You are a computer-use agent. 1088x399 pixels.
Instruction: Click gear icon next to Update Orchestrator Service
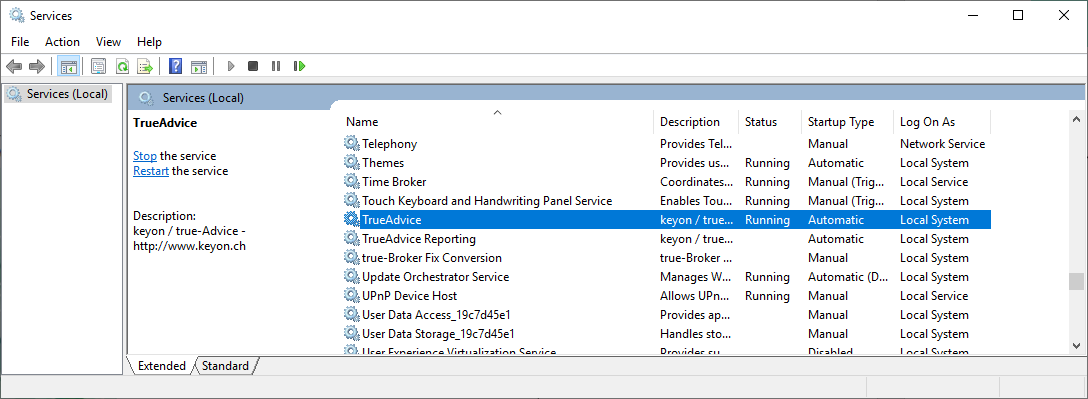click(352, 277)
